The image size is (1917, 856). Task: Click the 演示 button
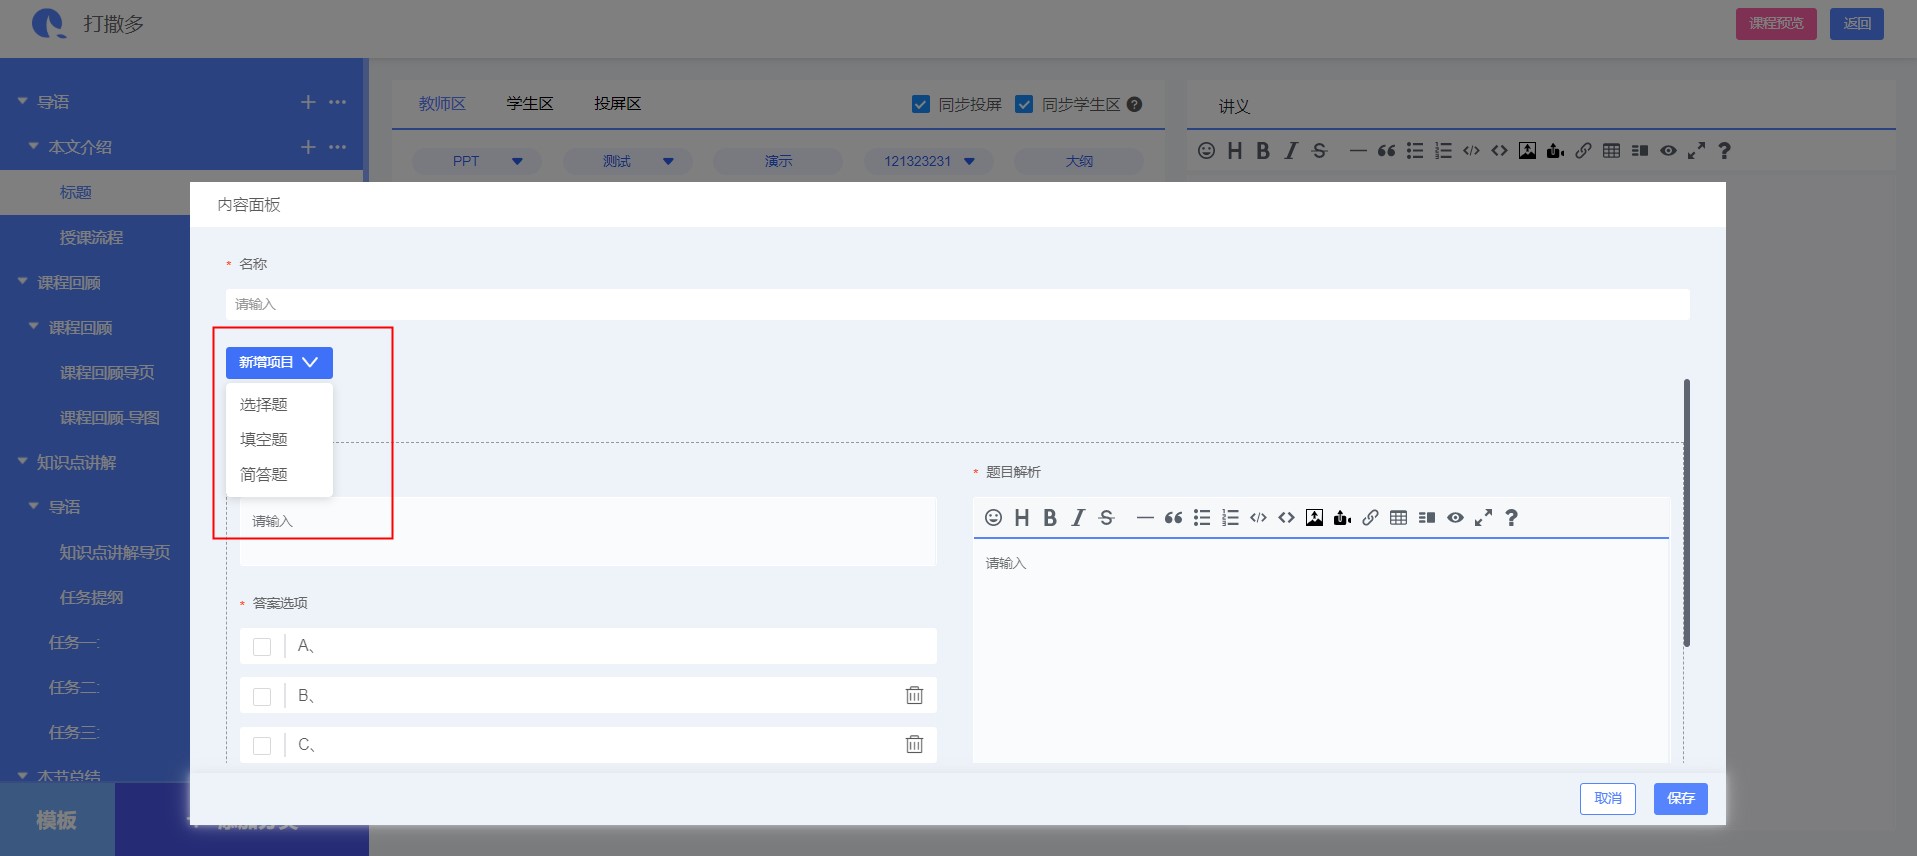click(778, 161)
